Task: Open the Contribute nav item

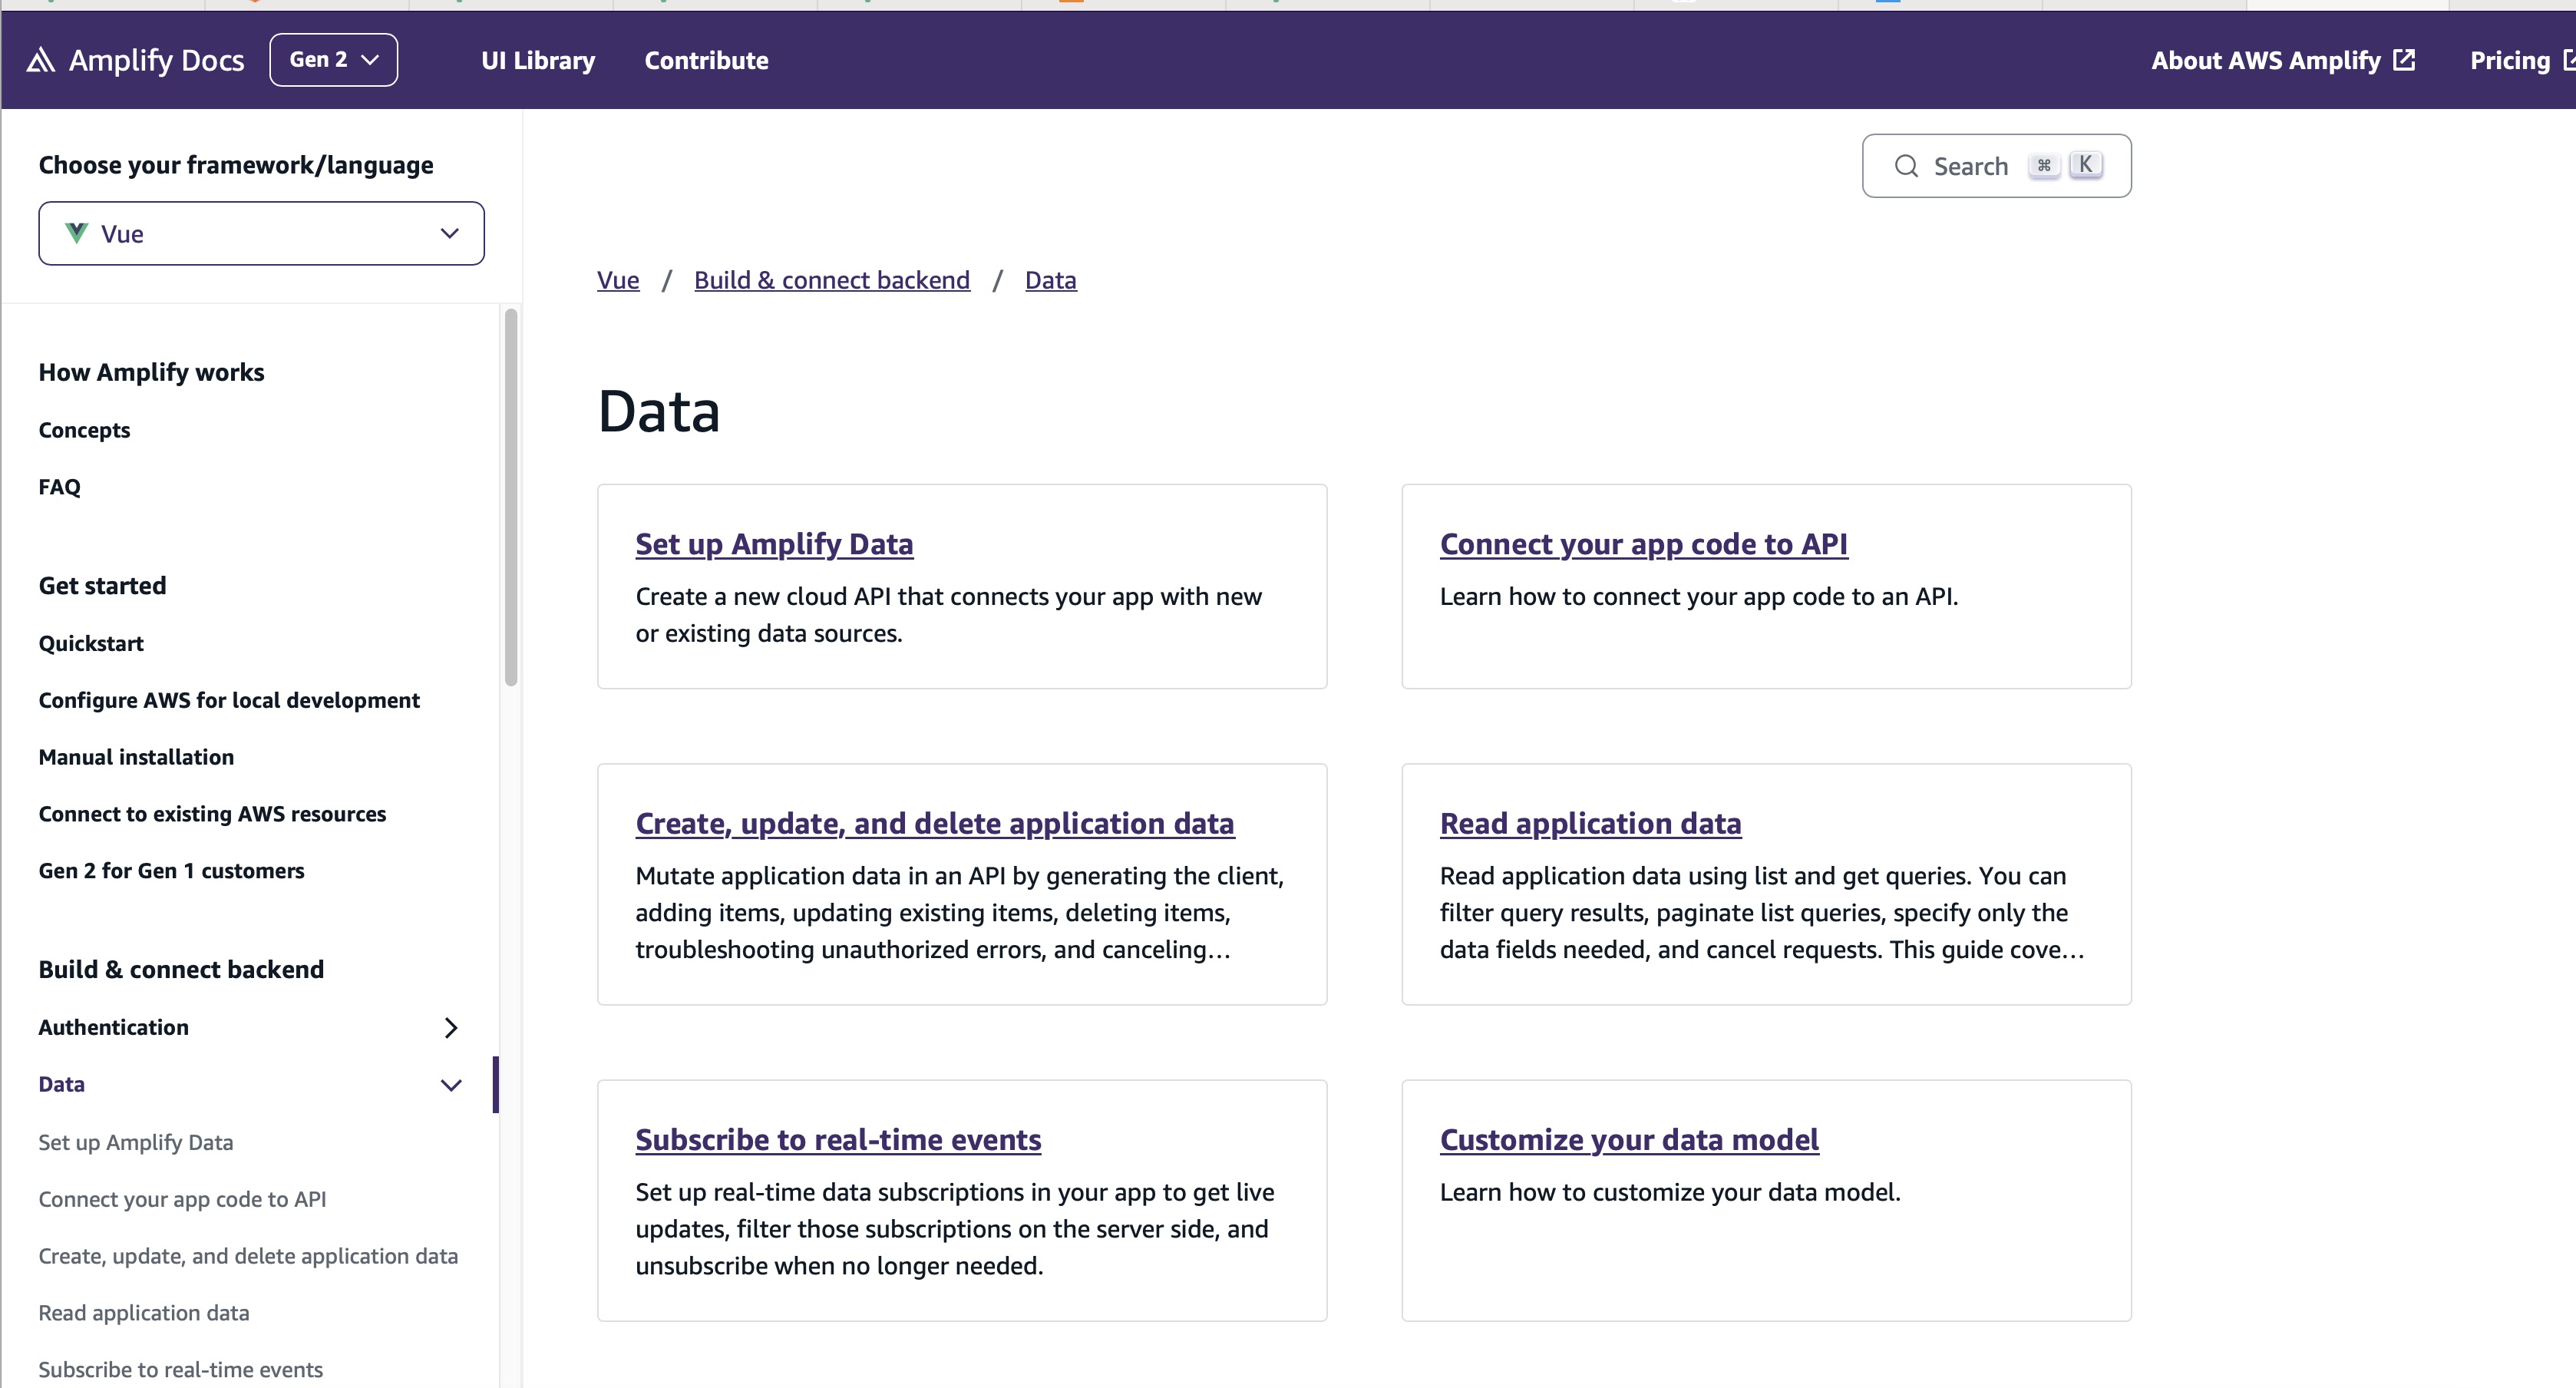Action: coord(706,60)
